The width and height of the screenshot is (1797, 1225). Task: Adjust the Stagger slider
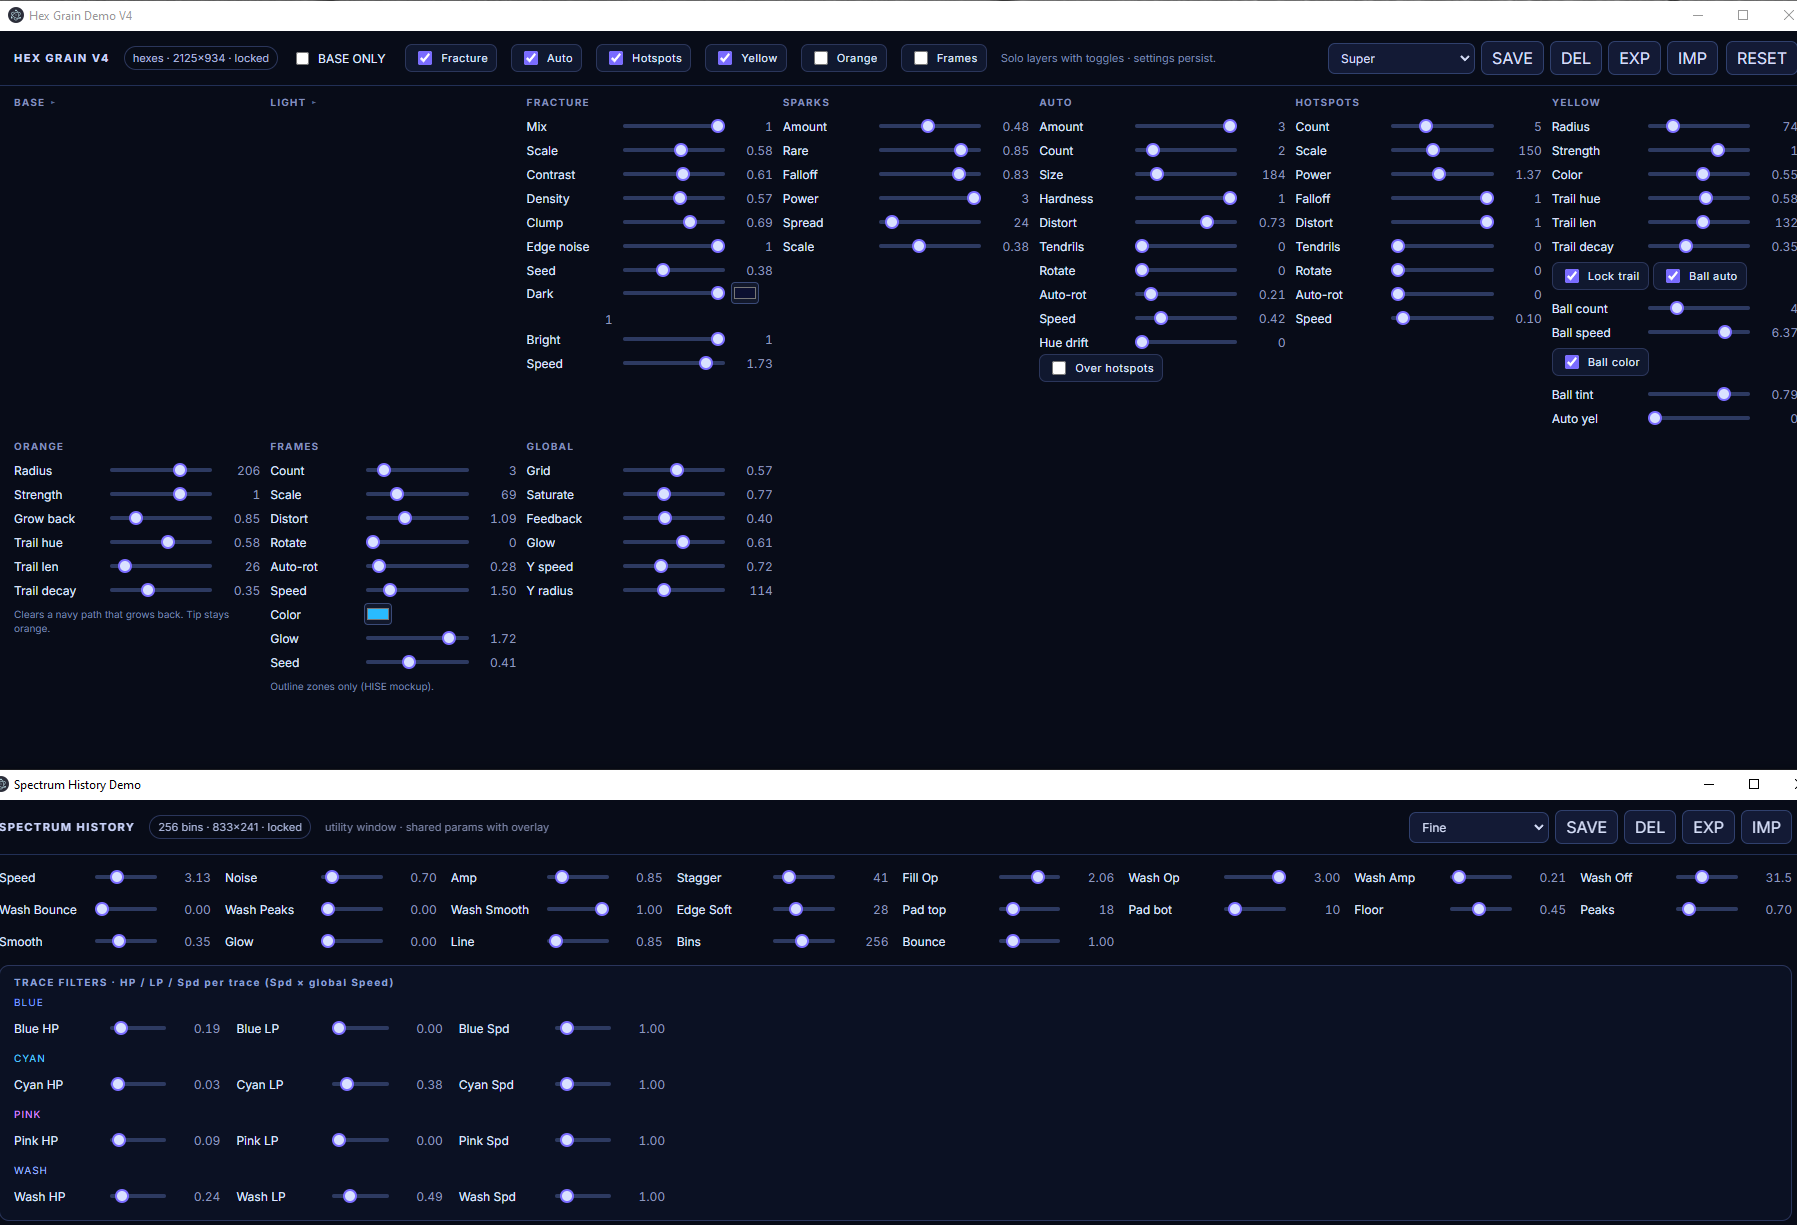pyautogui.click(x=804, y=877)
